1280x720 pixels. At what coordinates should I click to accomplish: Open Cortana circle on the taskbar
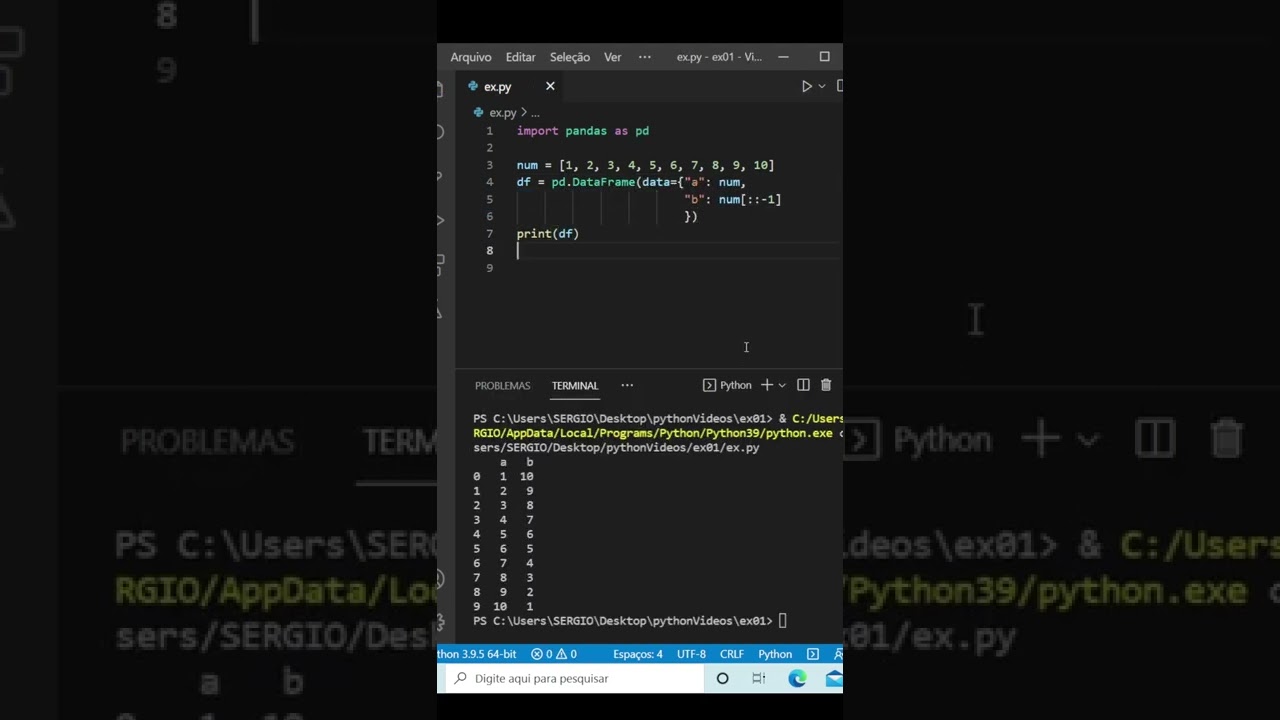click(x=723, y=678)
